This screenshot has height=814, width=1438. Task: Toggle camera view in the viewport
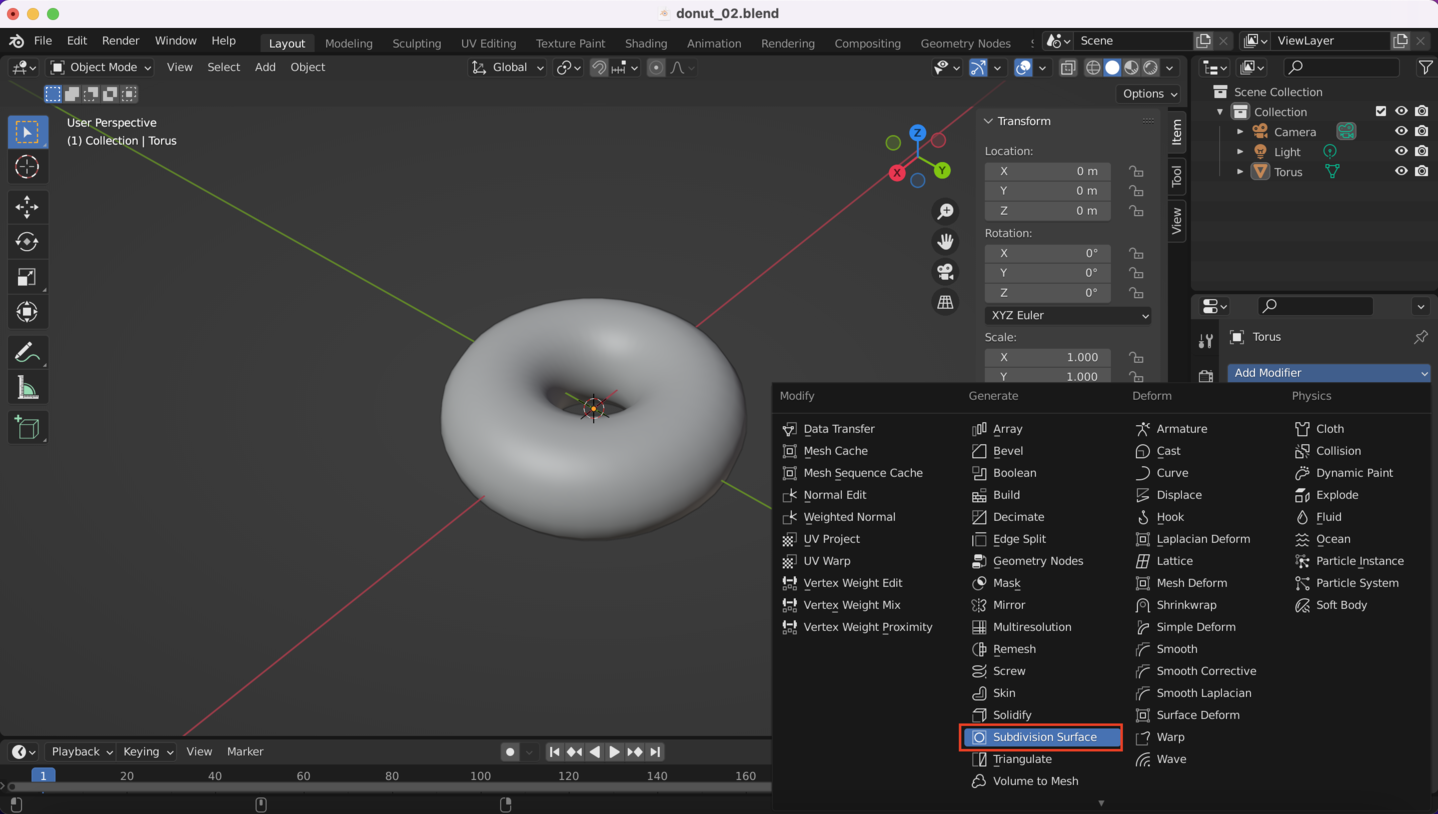pyautogui.click(x=944, y=272)
